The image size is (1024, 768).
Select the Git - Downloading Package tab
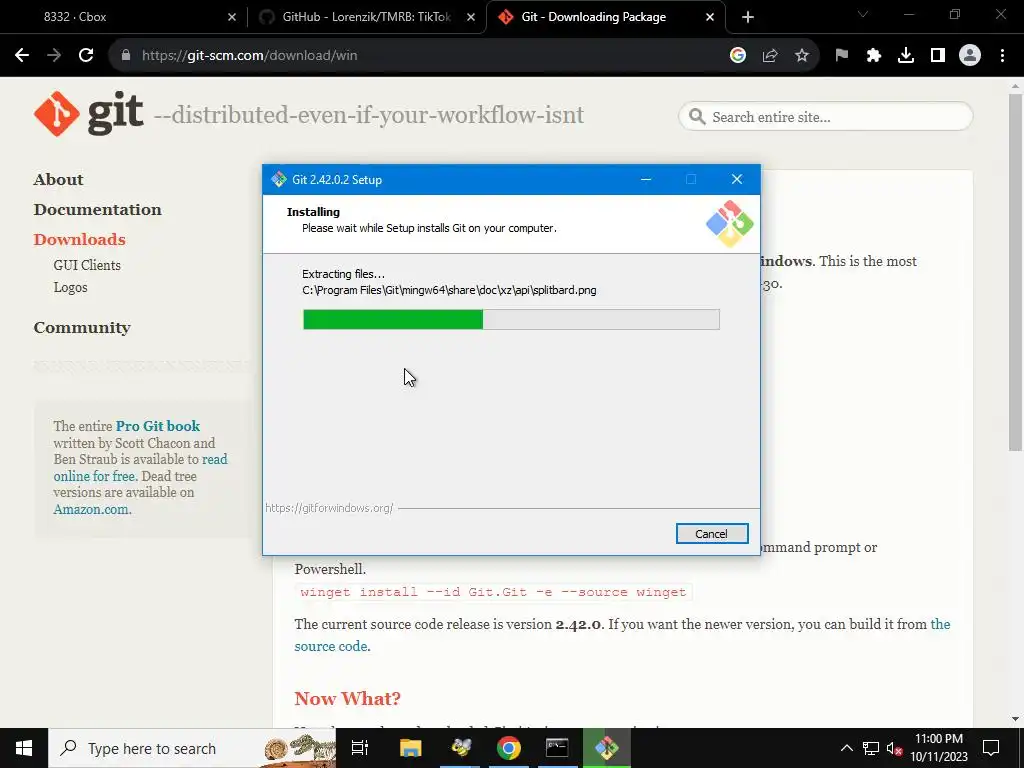606,17
